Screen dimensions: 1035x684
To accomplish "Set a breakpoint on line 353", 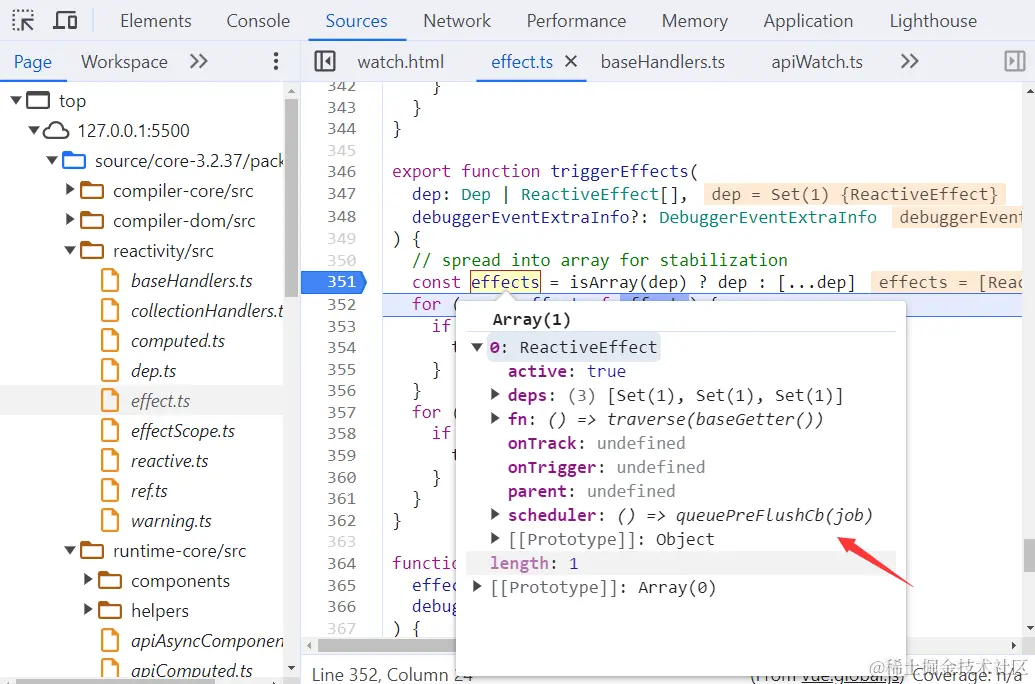I will tap(341, 326).
